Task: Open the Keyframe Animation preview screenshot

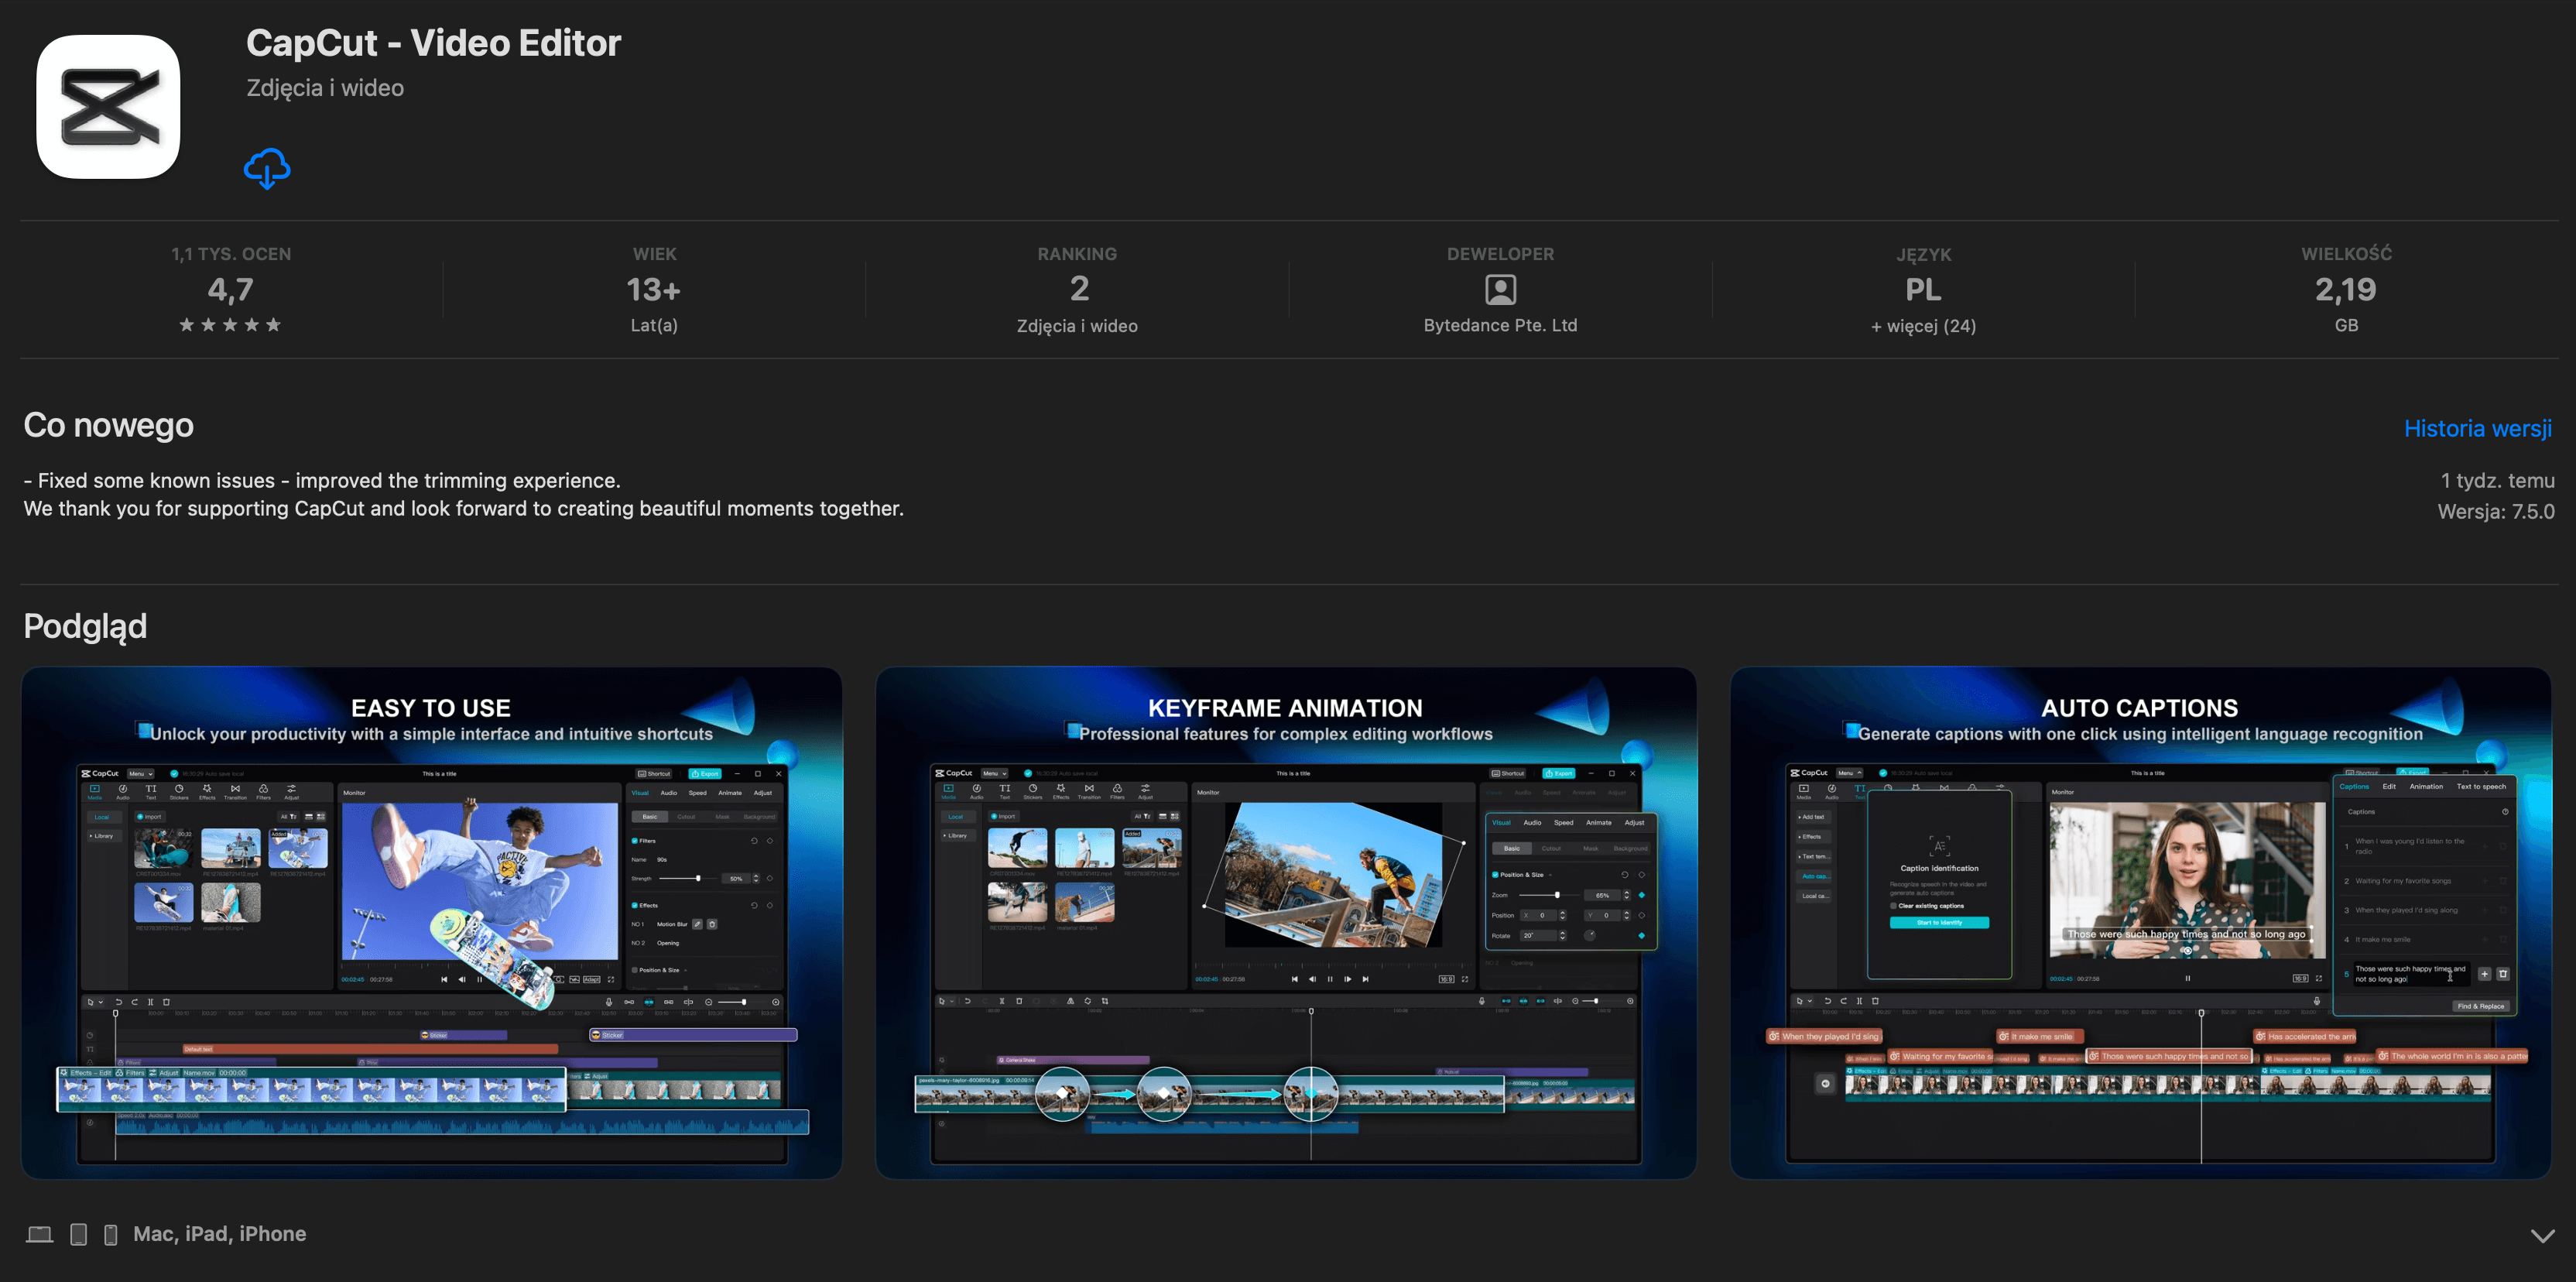Action: 1285,922
